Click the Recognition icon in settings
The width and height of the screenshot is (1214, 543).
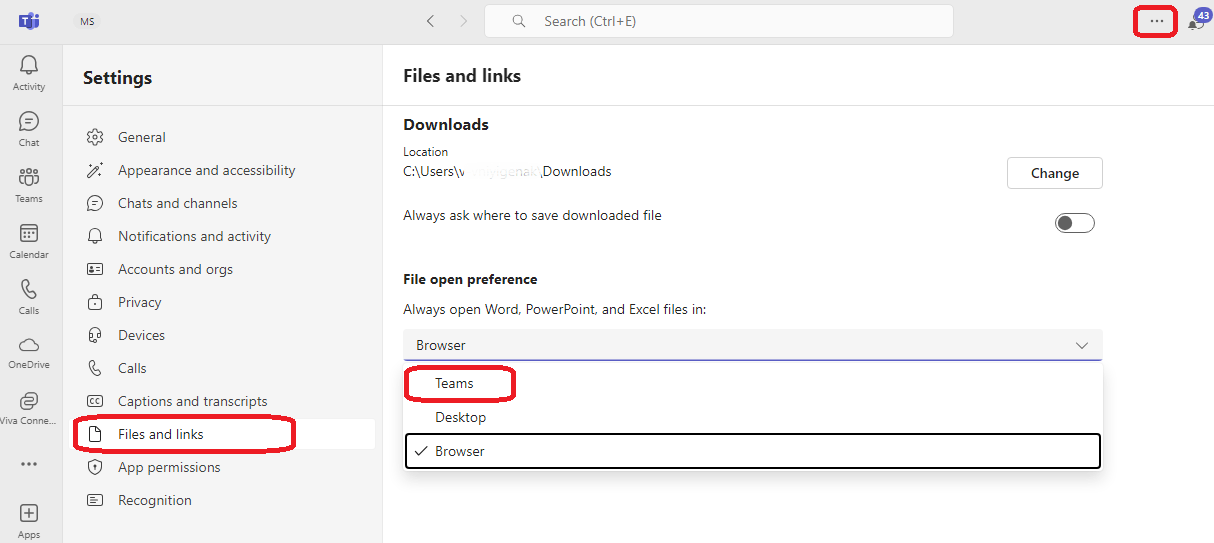(x=95, y=500)
